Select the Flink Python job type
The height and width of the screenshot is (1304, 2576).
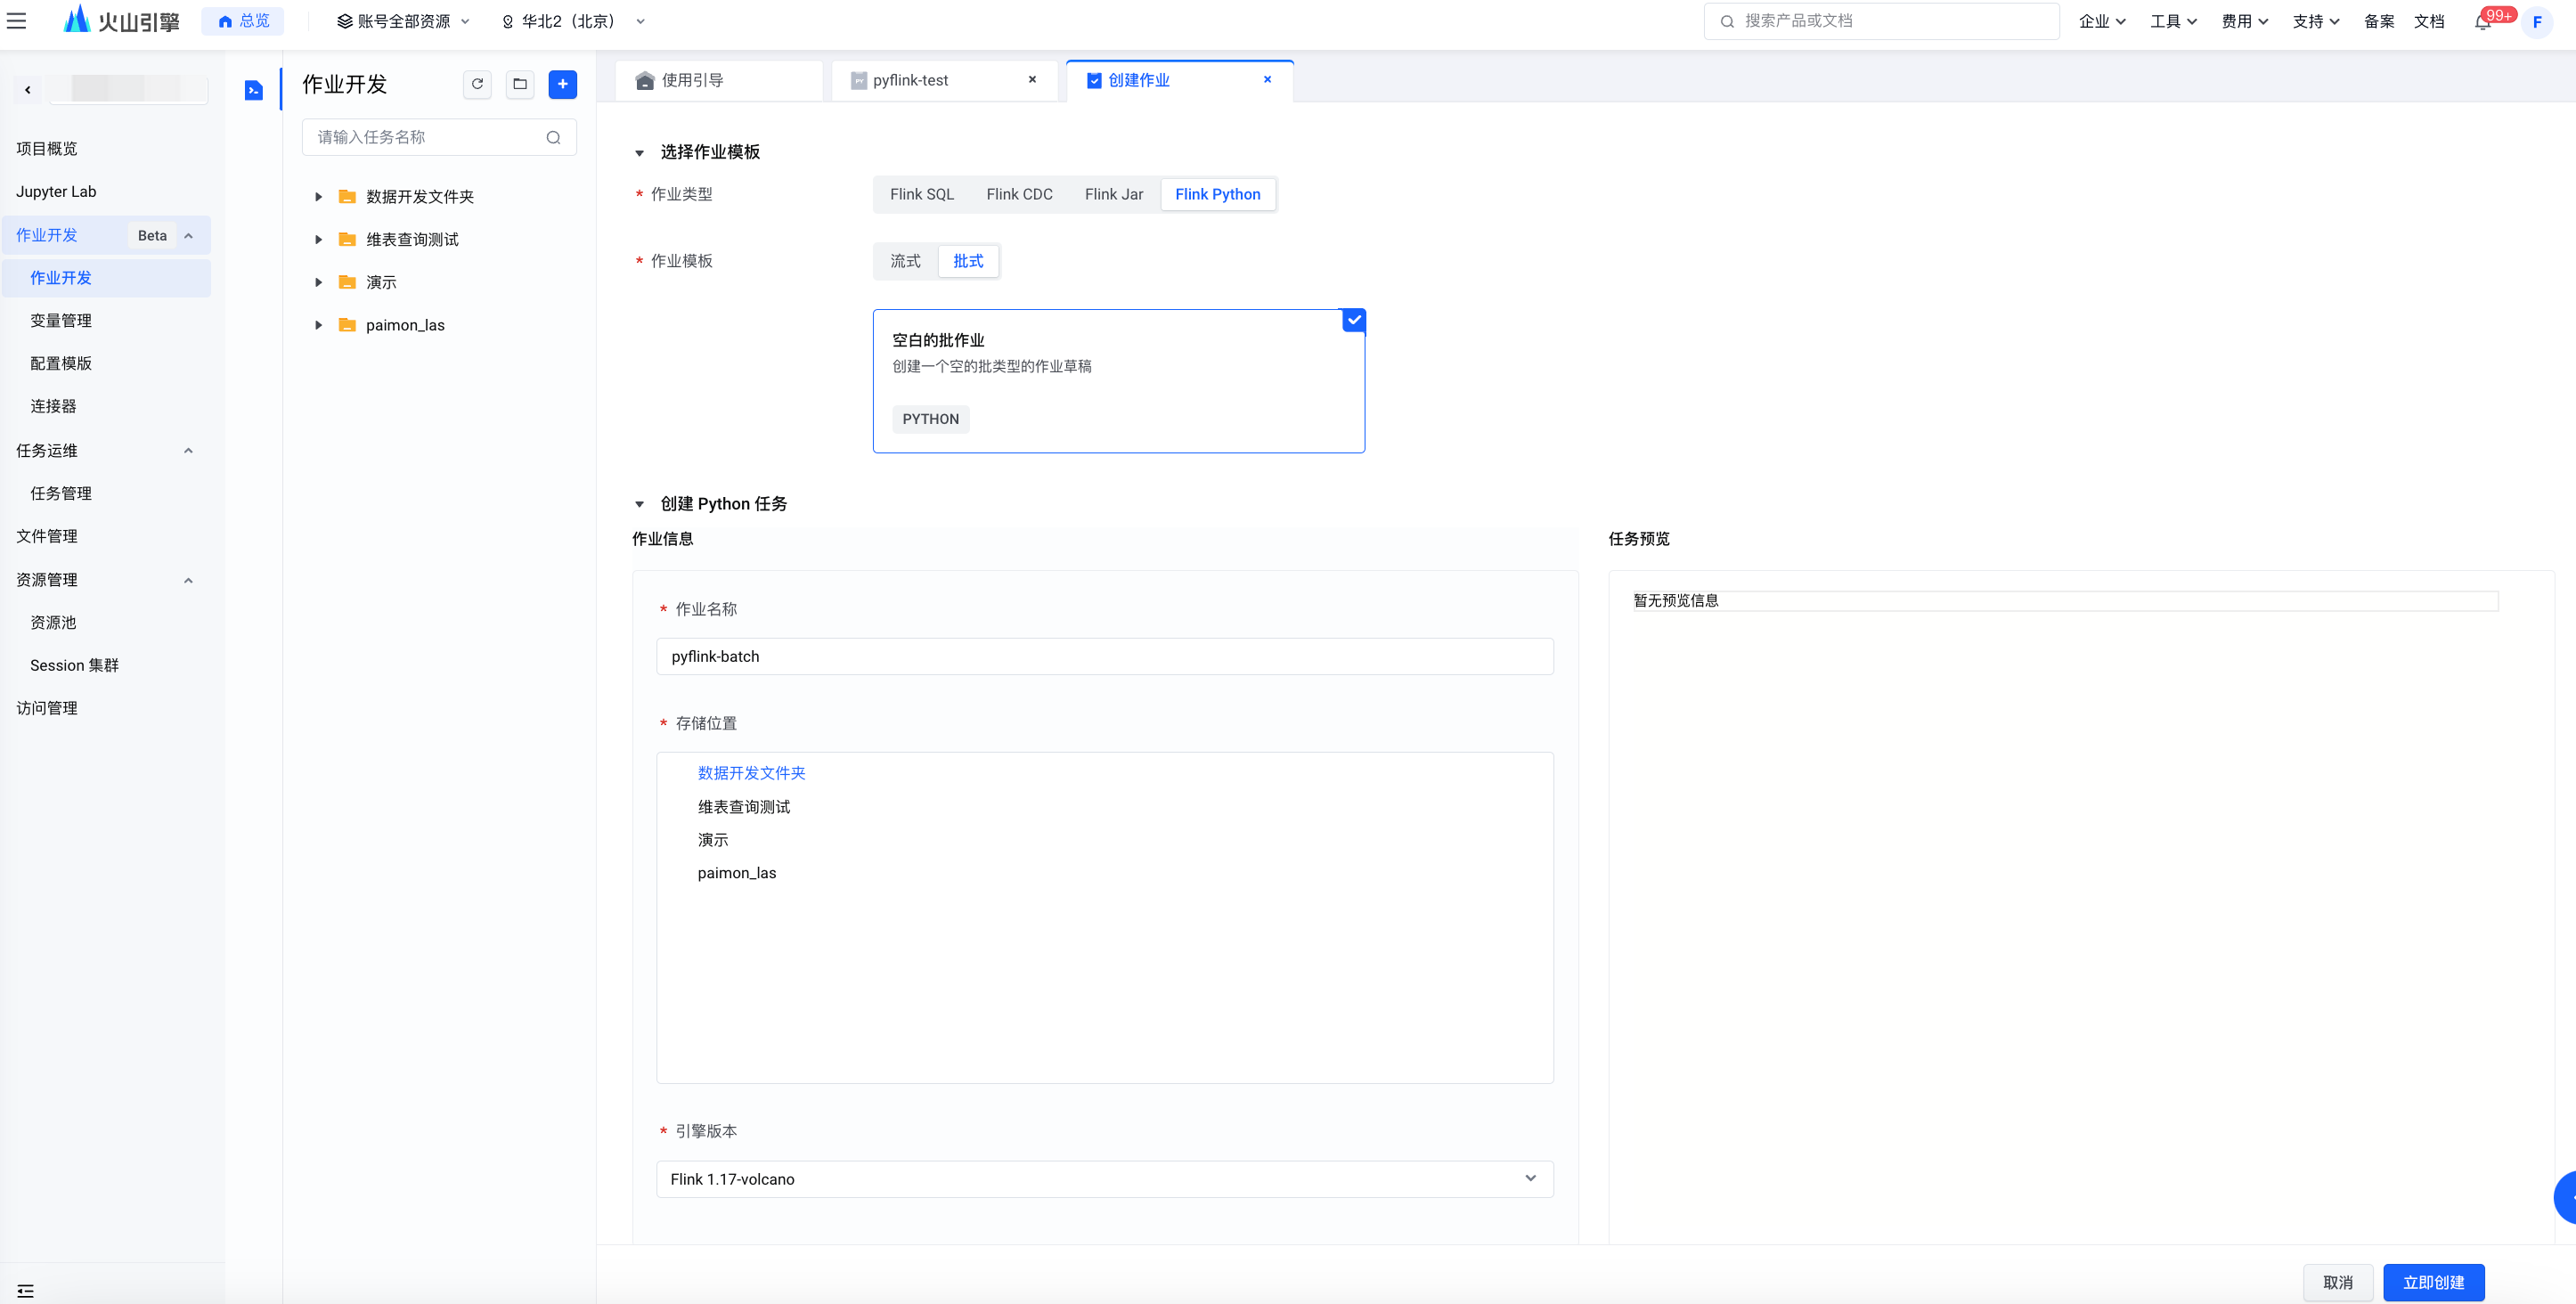pos(1217,194)
